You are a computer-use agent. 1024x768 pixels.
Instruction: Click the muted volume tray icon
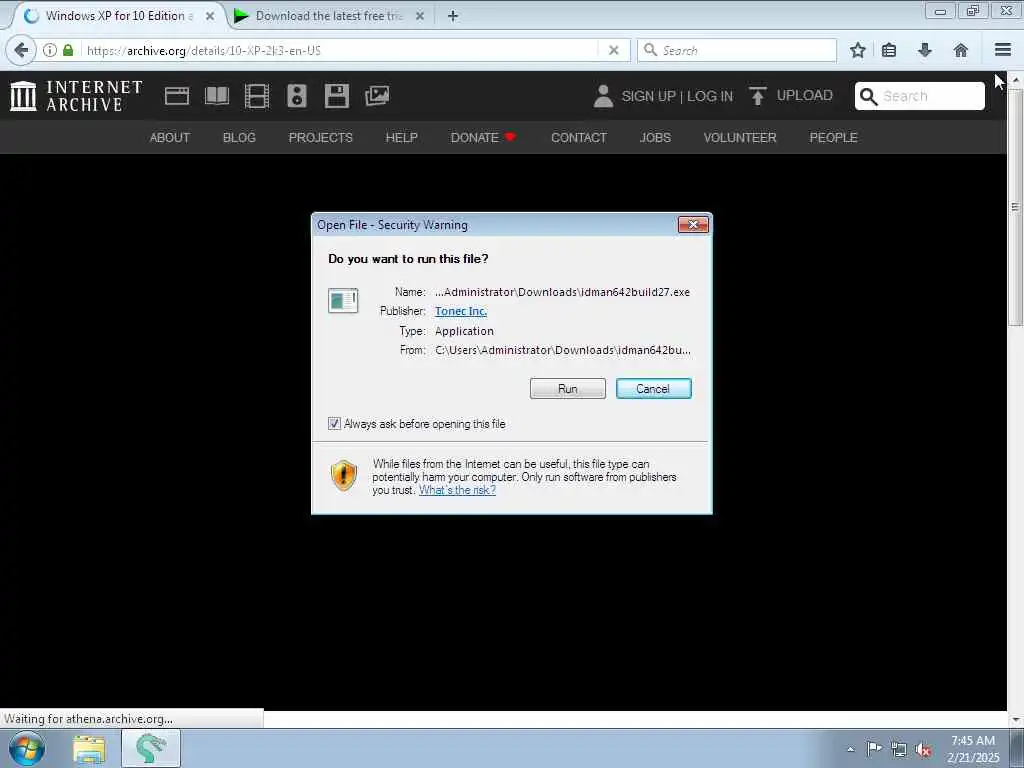click(x=924, y=750)
